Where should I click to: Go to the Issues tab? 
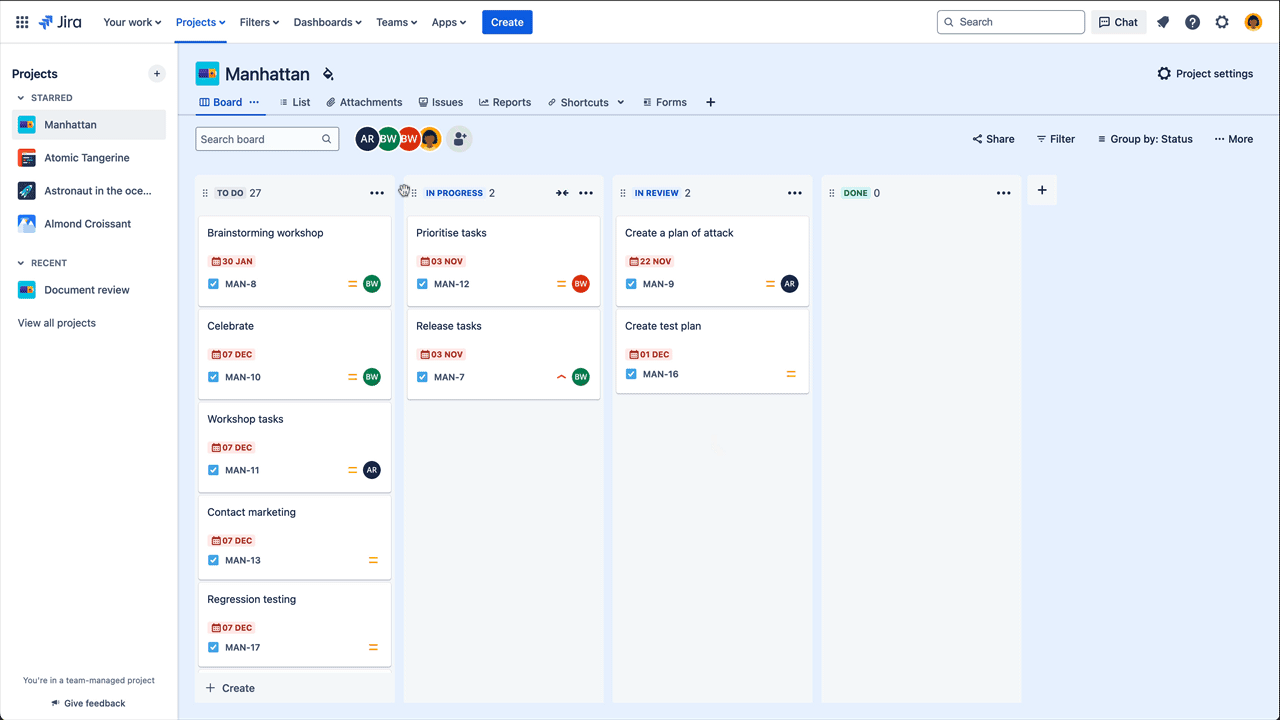coord(440,102)
